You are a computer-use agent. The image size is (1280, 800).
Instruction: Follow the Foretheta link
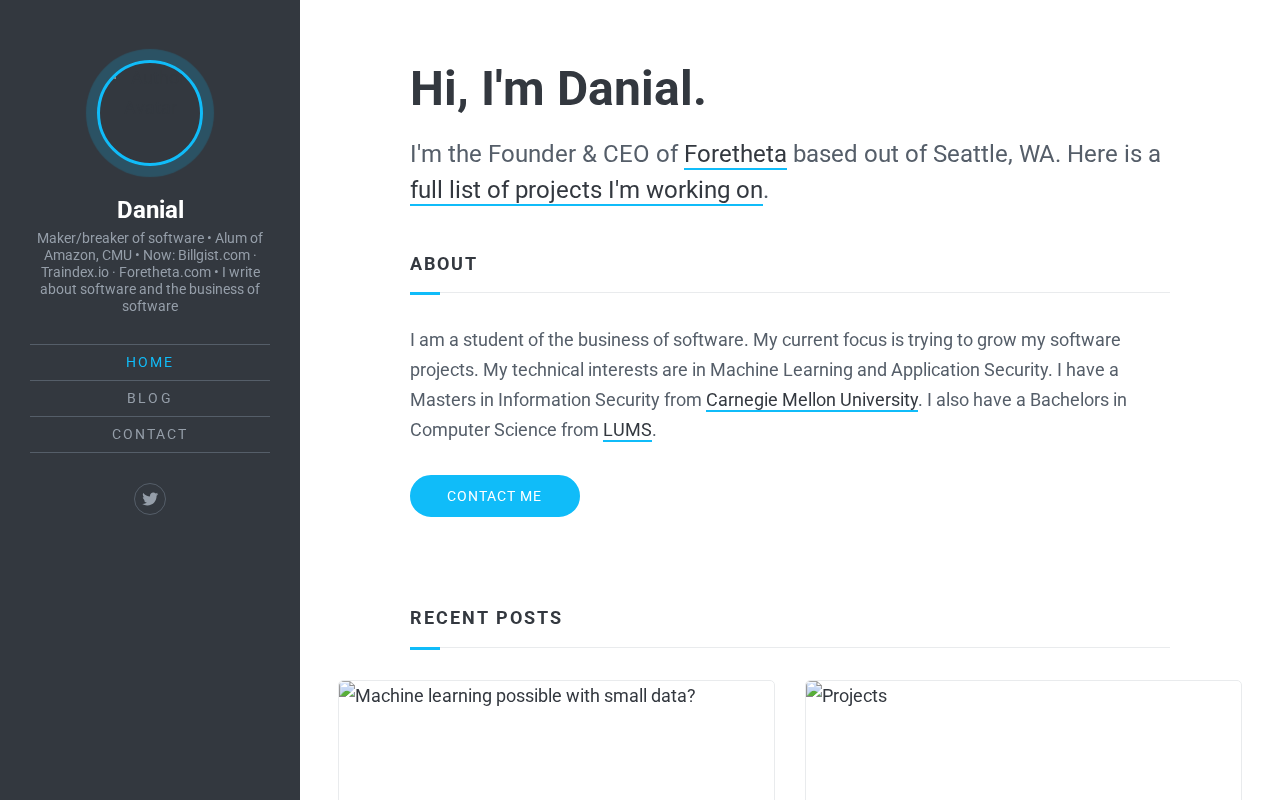(x=735, y=154)
